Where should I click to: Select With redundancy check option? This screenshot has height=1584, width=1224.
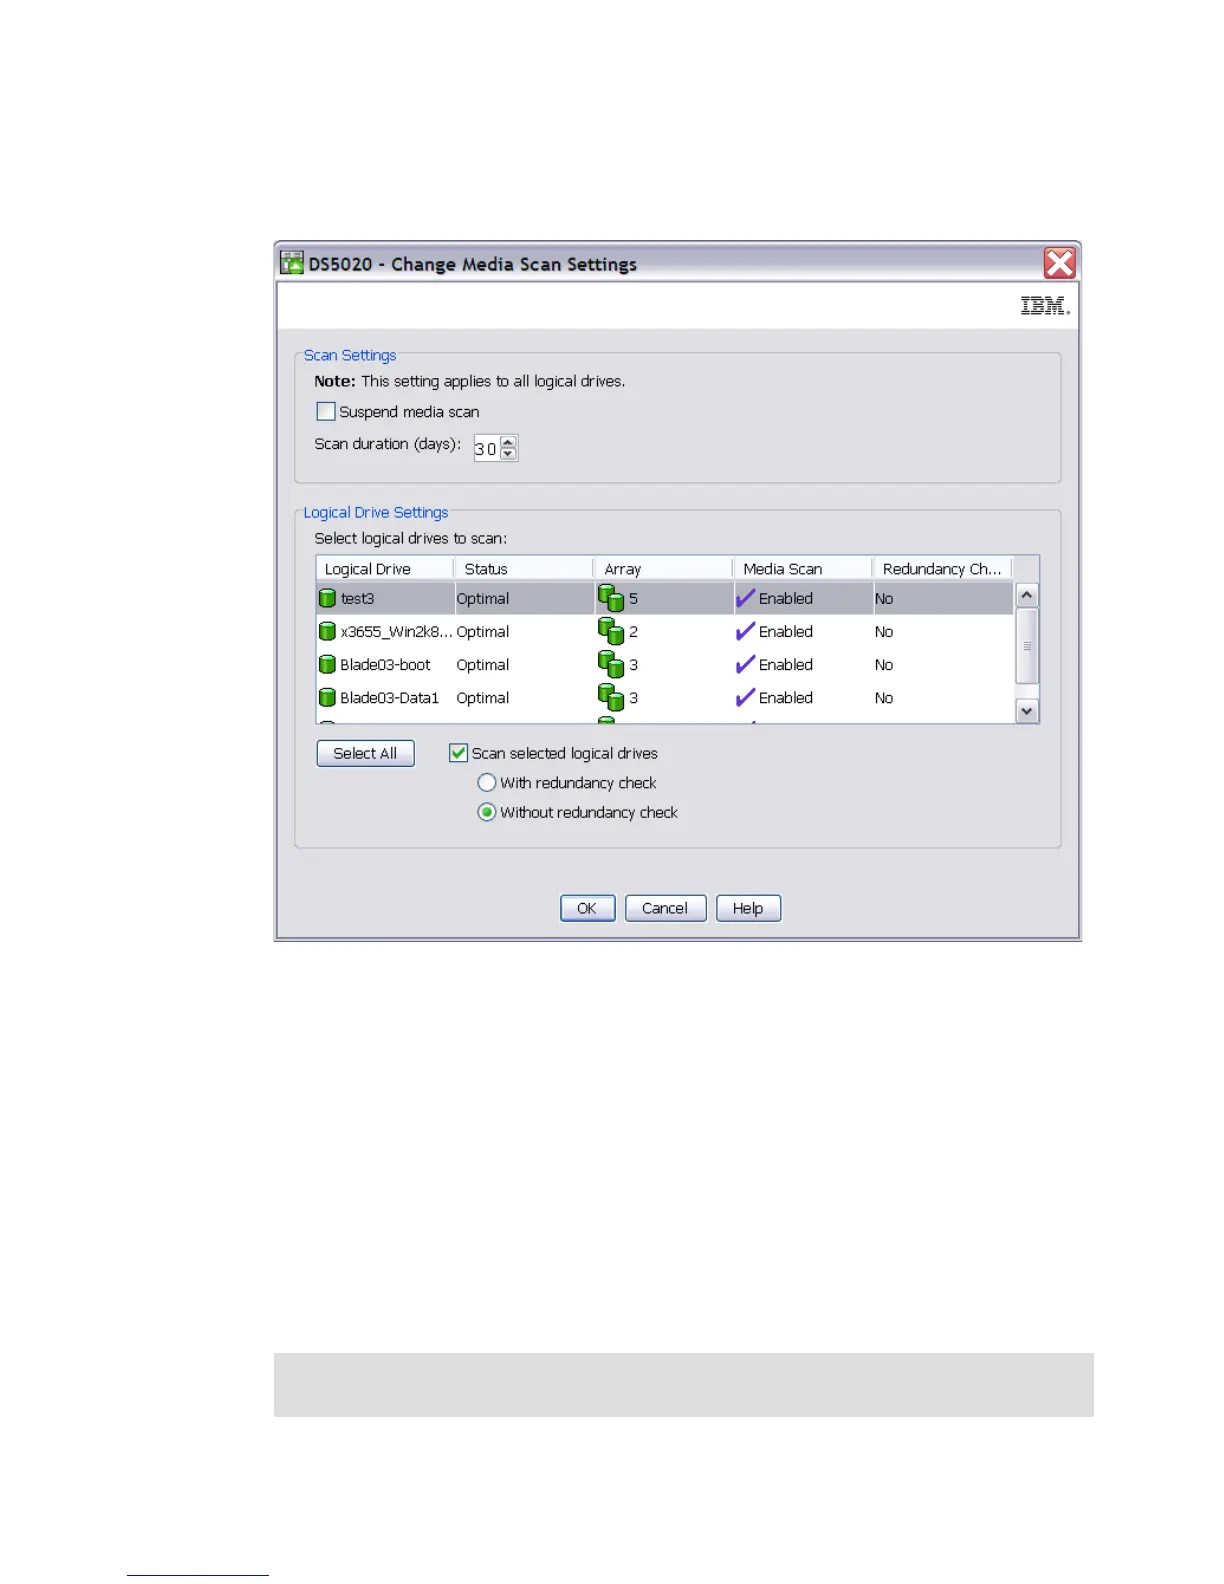click(487, 782)
